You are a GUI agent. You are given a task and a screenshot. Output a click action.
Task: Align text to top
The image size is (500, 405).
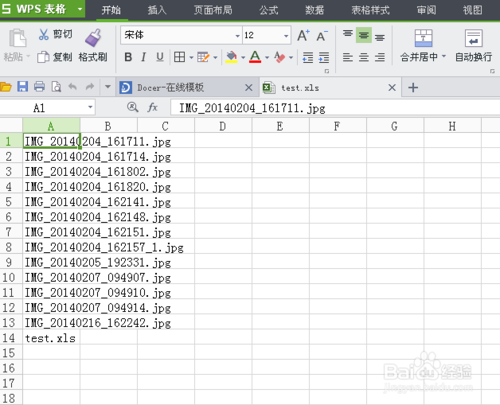pos(348,35)
